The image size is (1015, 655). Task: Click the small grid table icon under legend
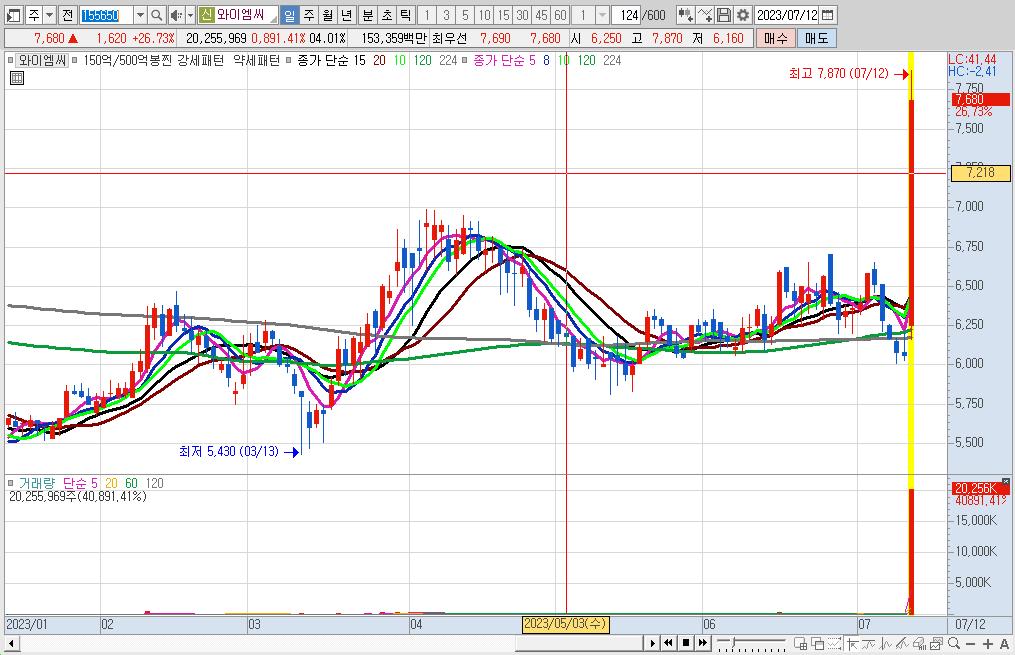(x=17, y=78)
